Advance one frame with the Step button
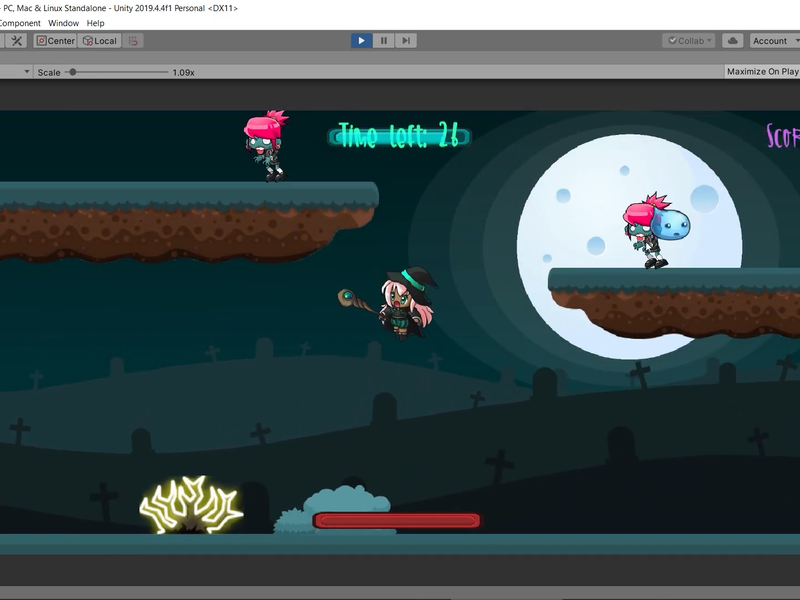Screen dimensions: 800x600 point(406,40)
